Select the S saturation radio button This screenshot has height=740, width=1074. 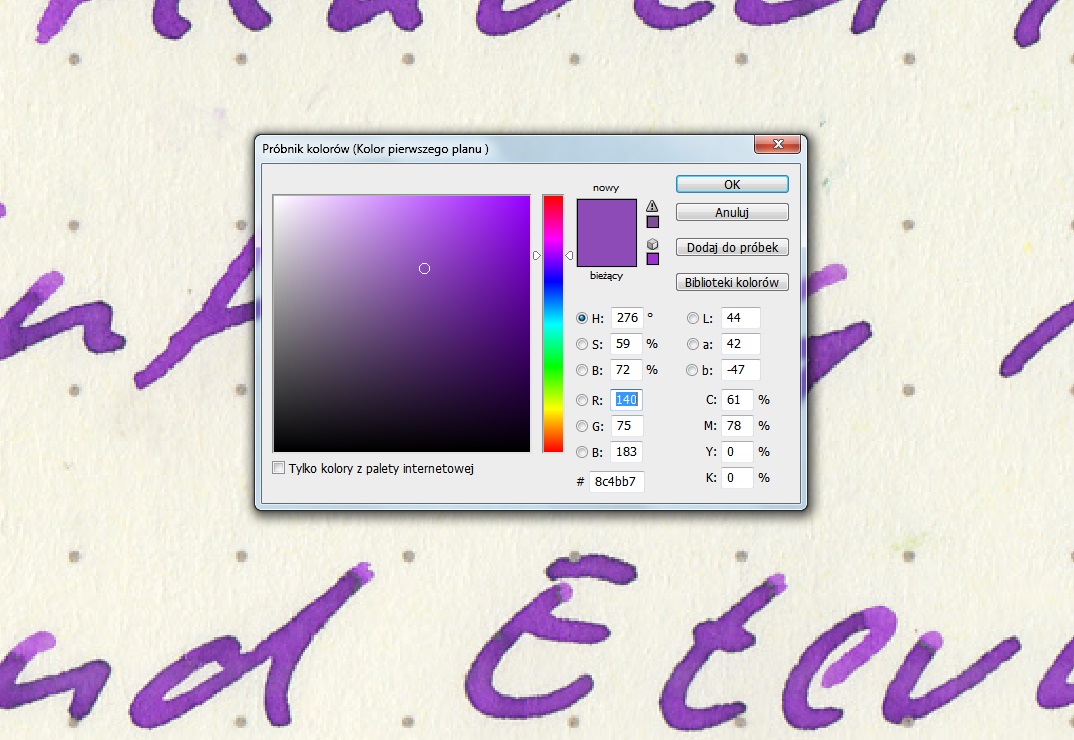[583, 344]
